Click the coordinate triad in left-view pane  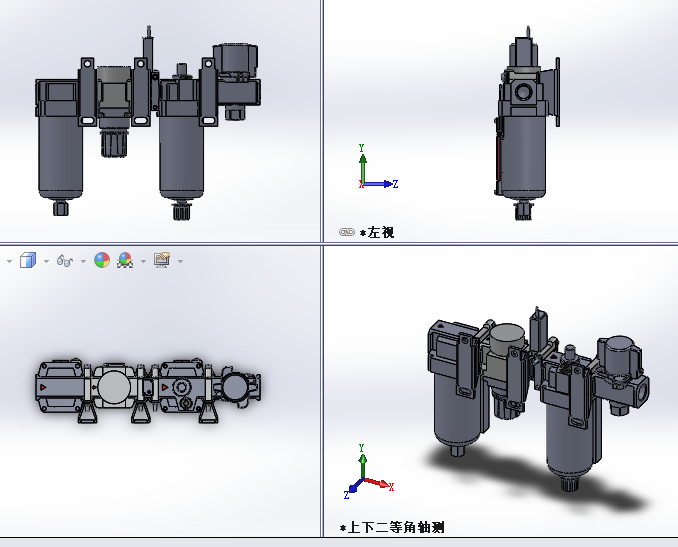[377, 168]
